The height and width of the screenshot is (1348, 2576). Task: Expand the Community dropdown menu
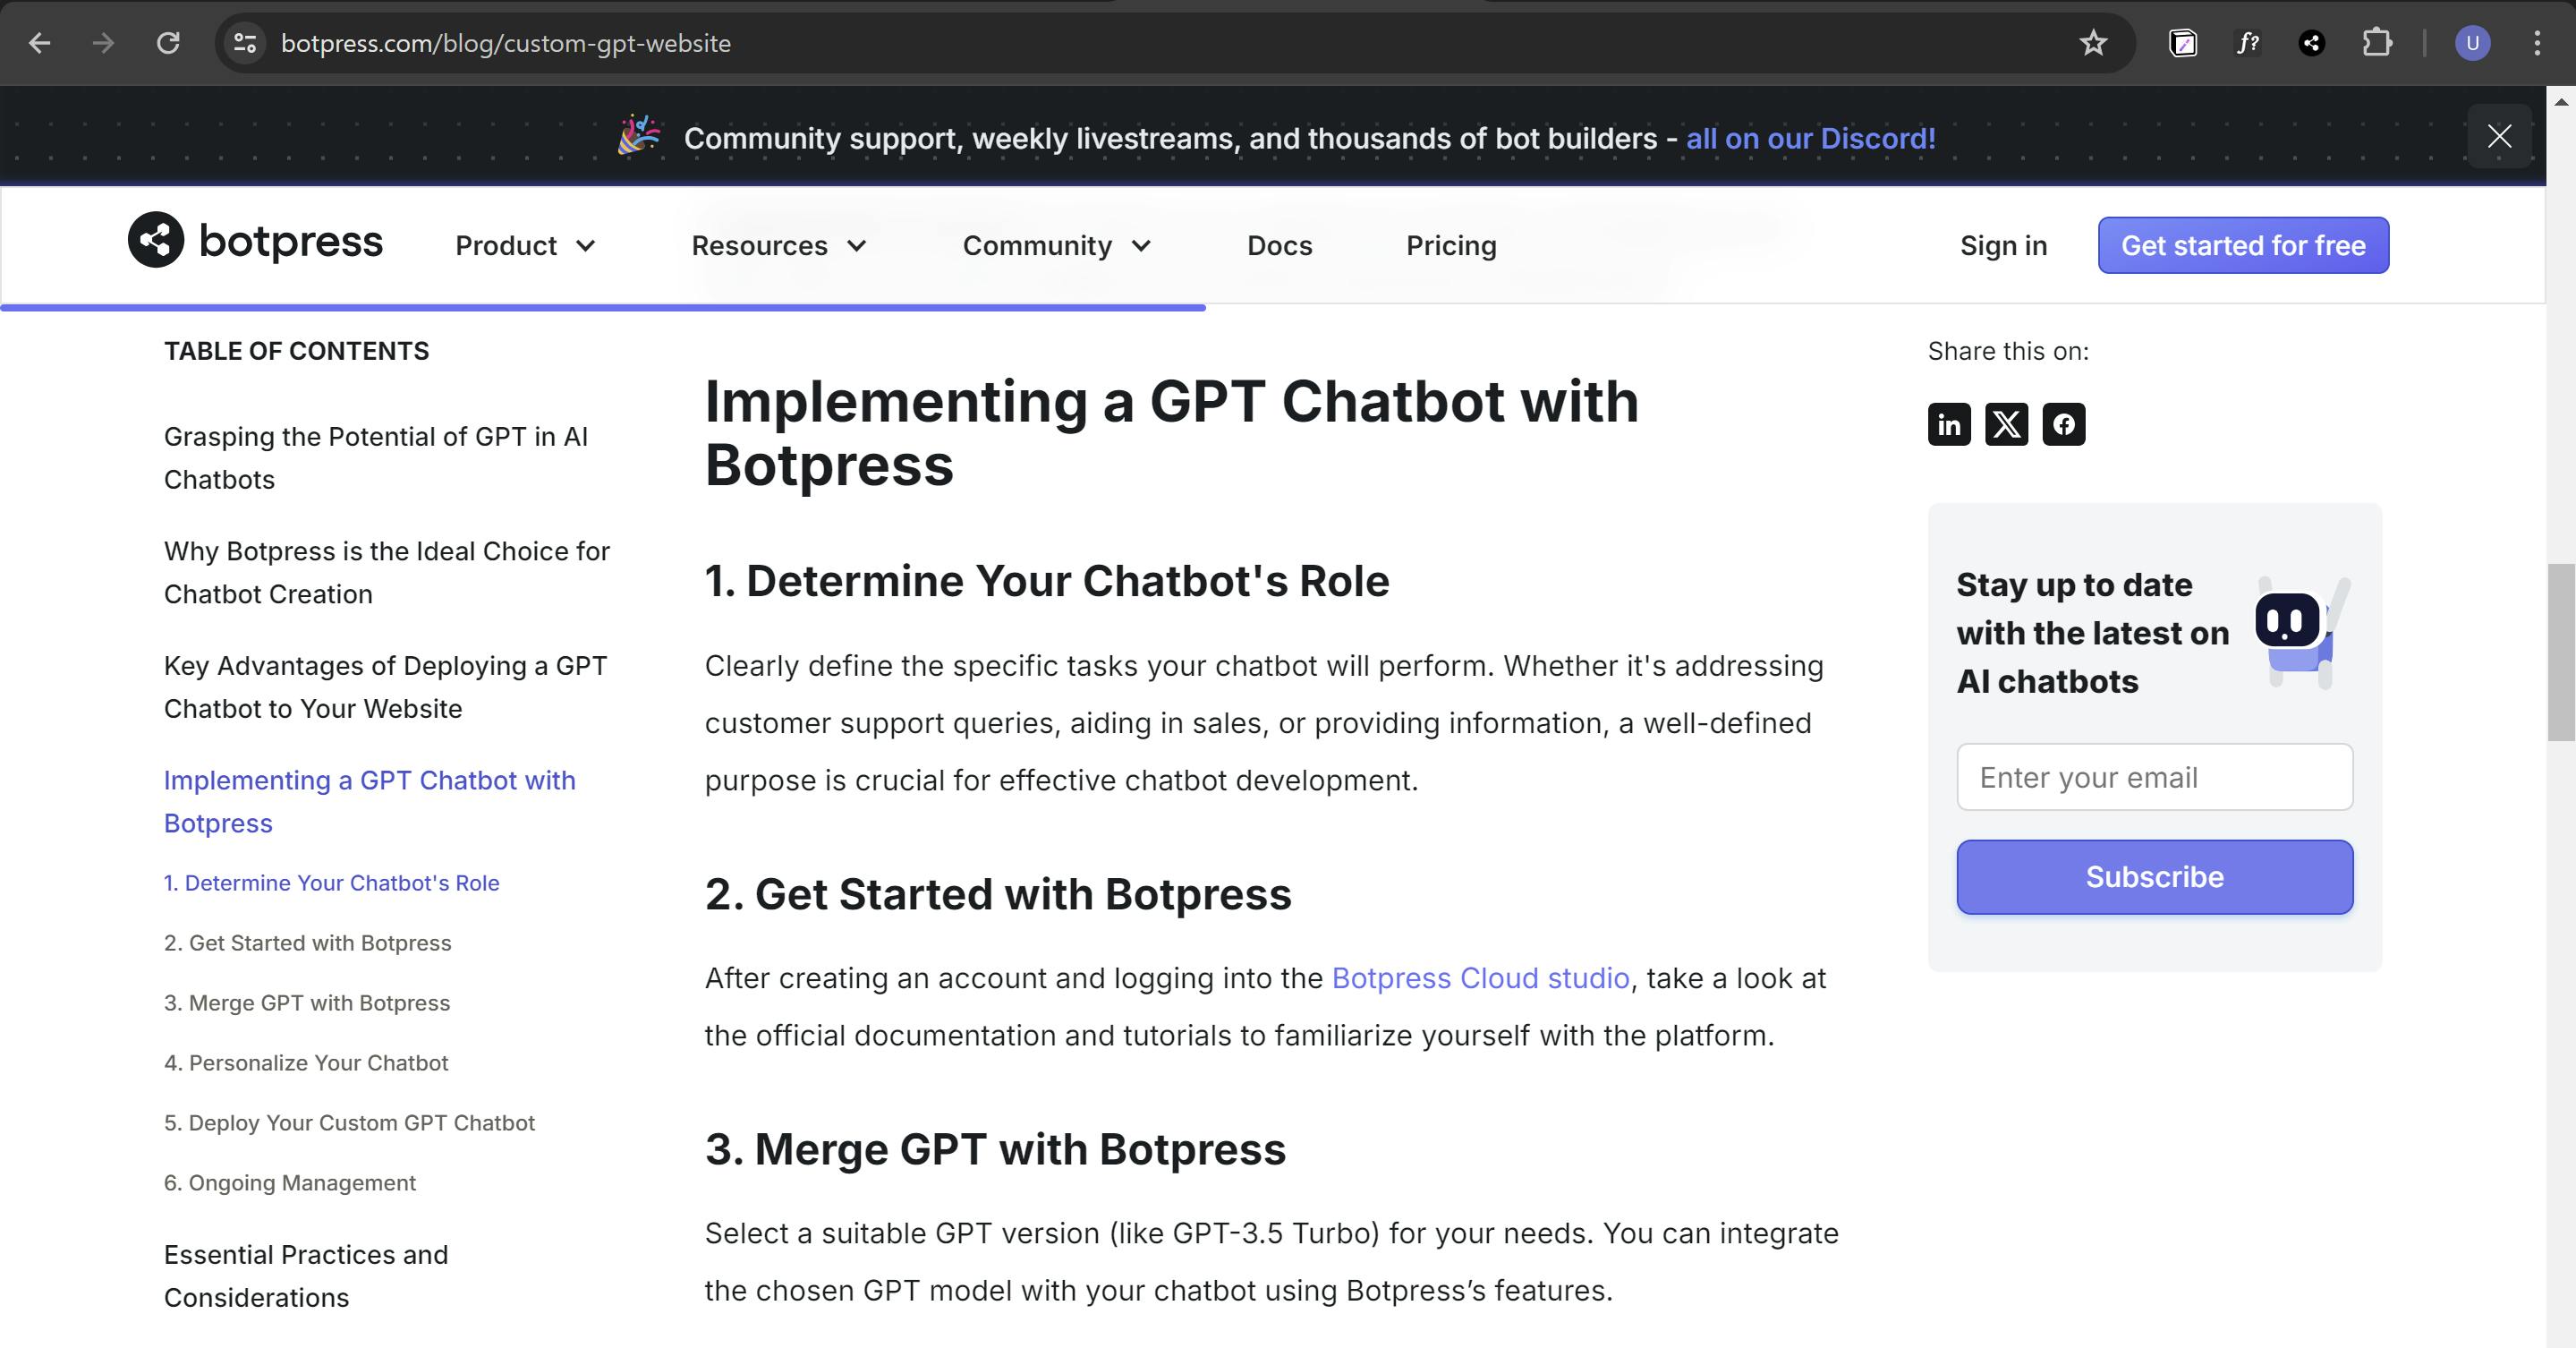click(1056, 246)
